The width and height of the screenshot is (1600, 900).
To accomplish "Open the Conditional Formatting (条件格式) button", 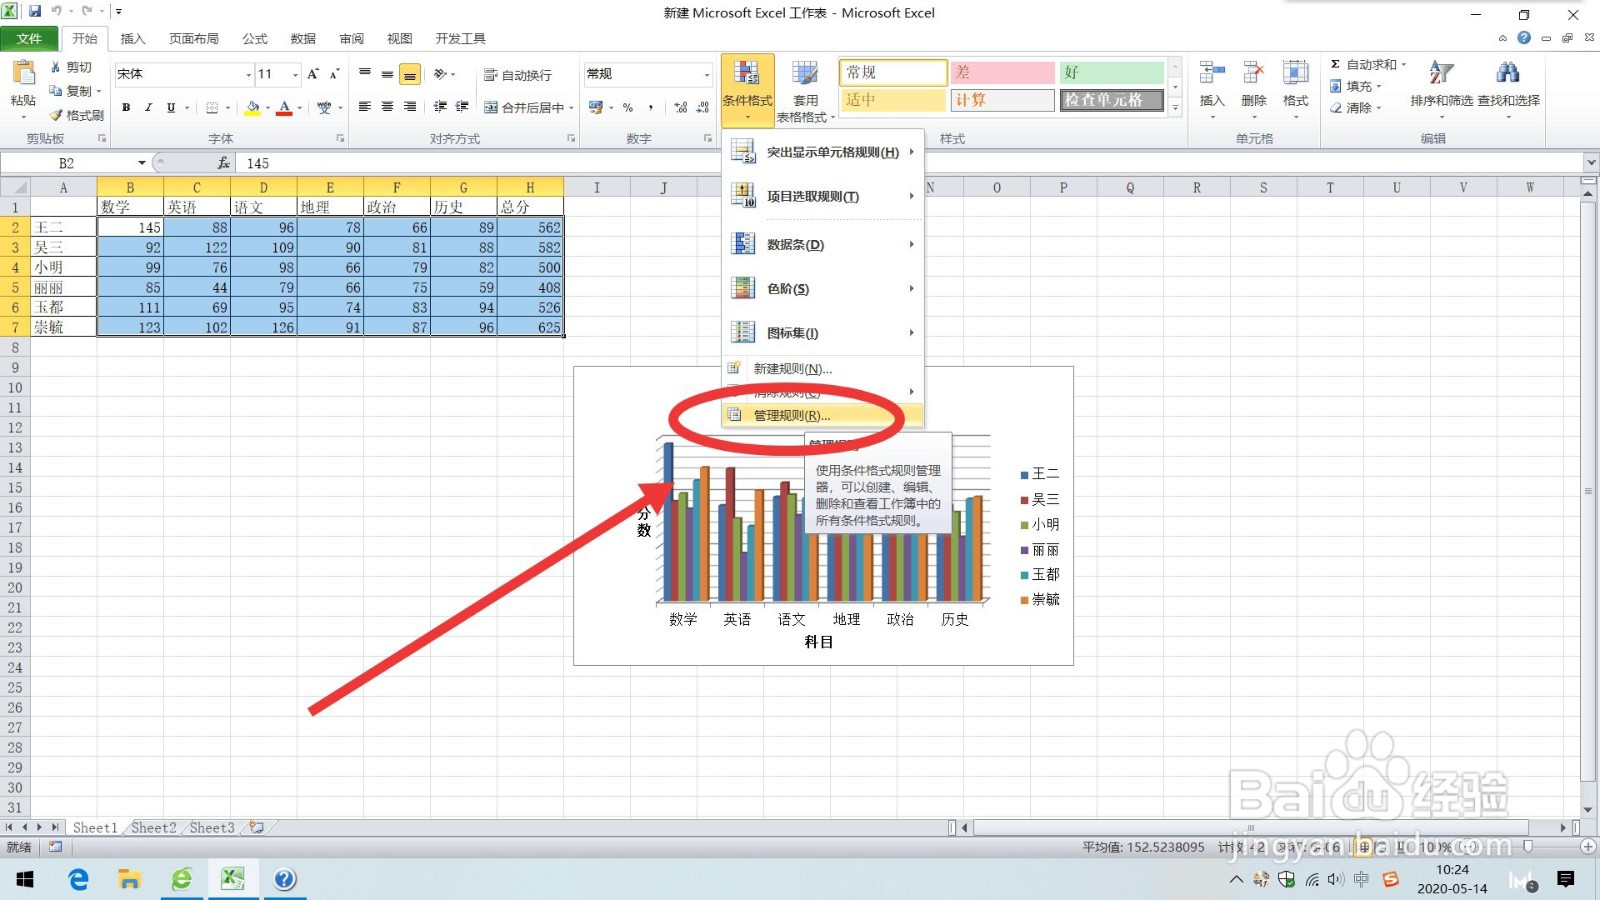I will [x=747, y=90].
